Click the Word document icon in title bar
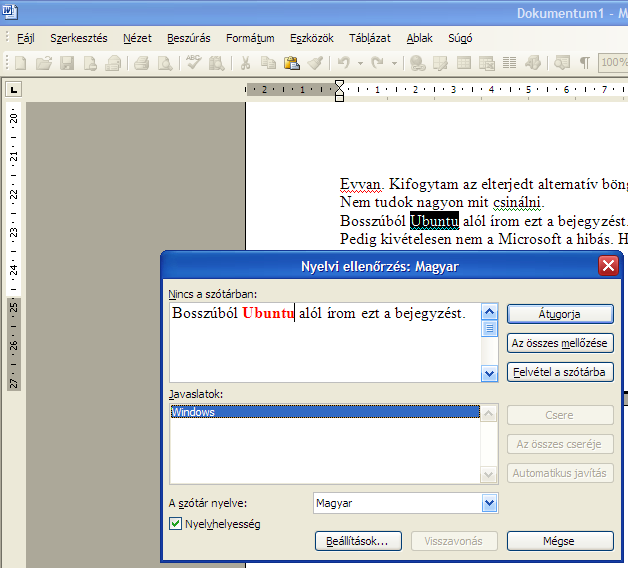This screenshot has width=628, height=568. pos(10,11)
